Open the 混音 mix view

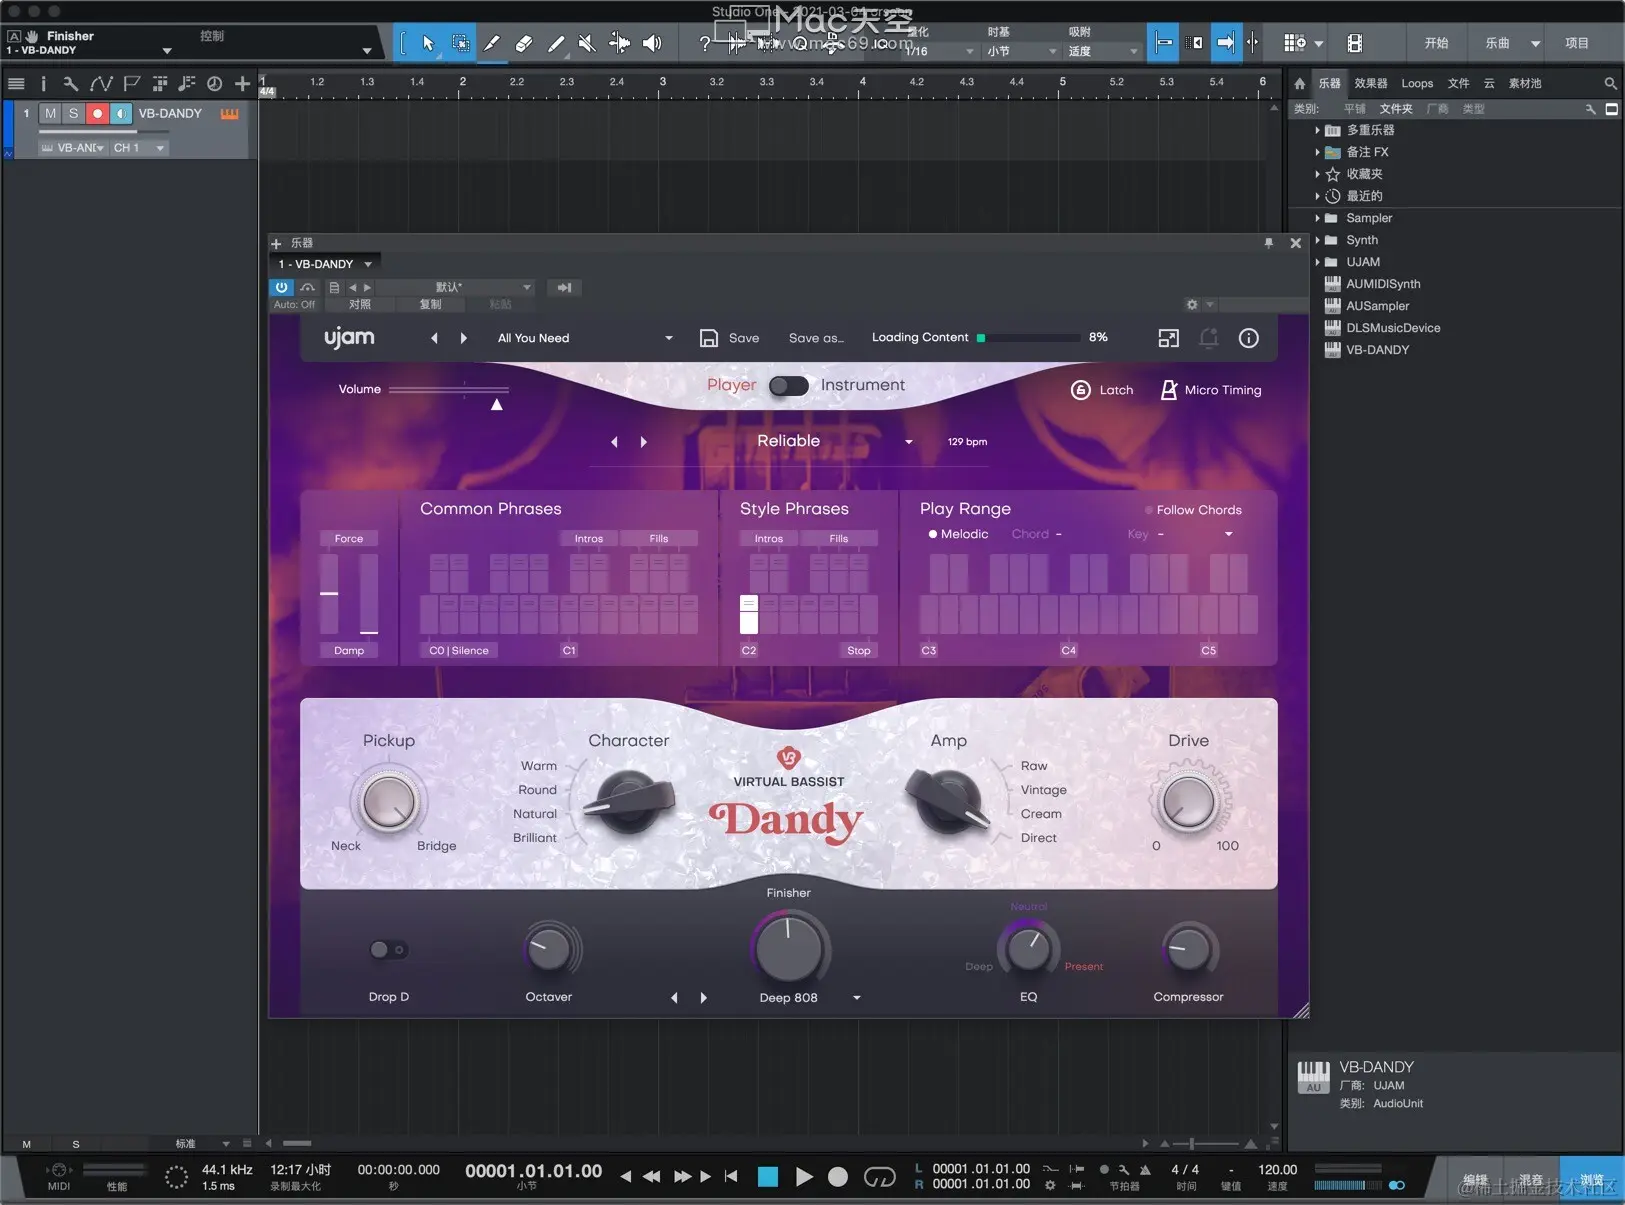pos(1531,1180)
